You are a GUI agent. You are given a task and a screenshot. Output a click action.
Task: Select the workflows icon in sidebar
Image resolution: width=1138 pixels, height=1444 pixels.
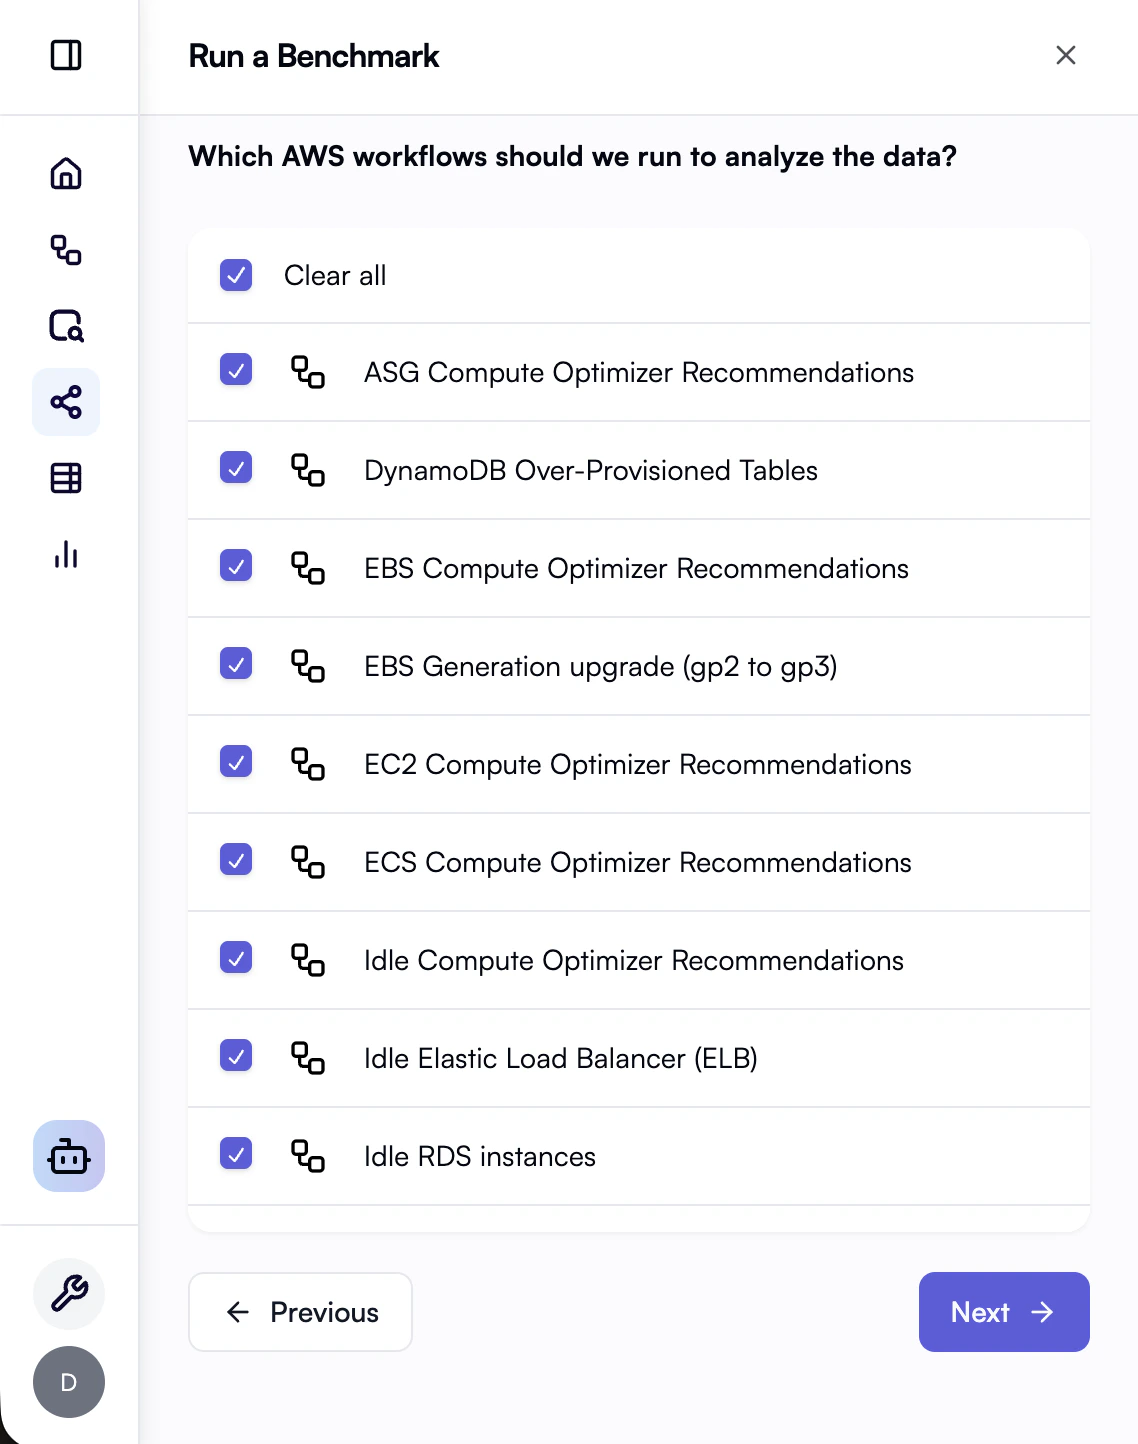[65, 251]
